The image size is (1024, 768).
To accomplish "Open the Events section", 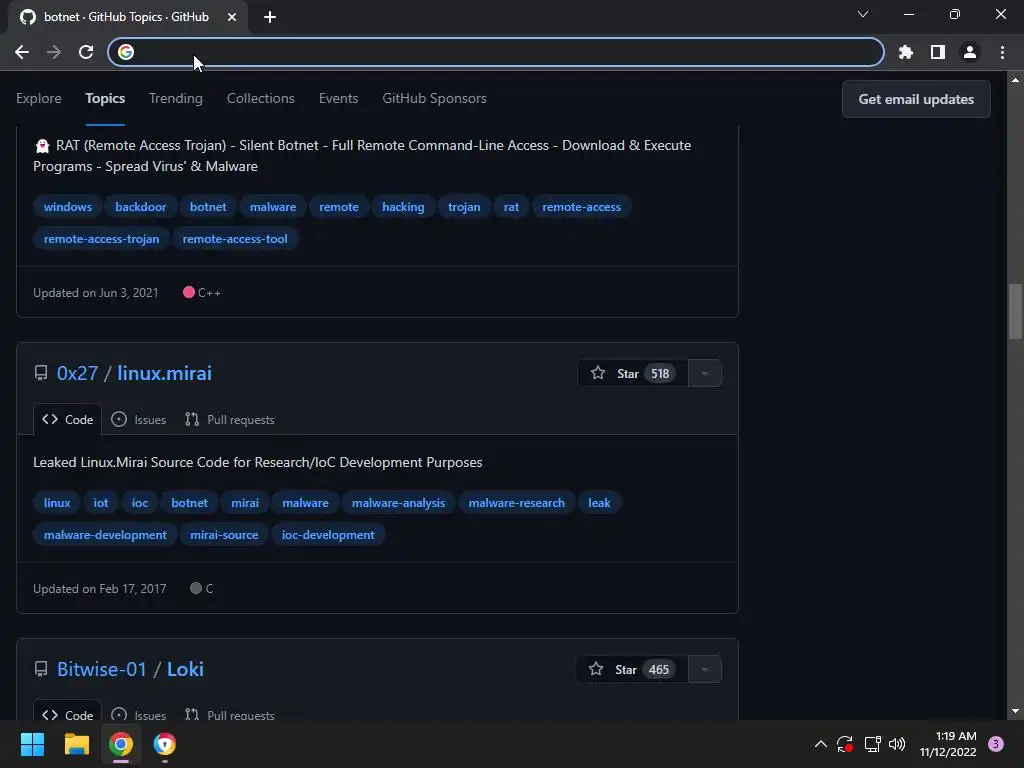I will 338,98.
